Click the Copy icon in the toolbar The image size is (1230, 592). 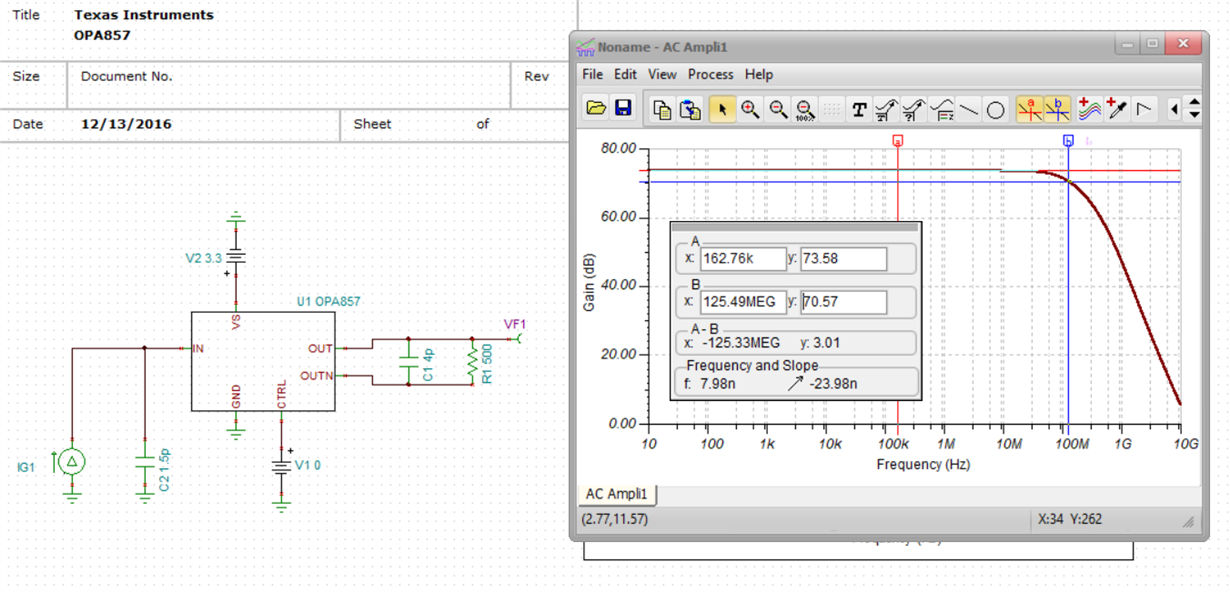click(662, 109)
